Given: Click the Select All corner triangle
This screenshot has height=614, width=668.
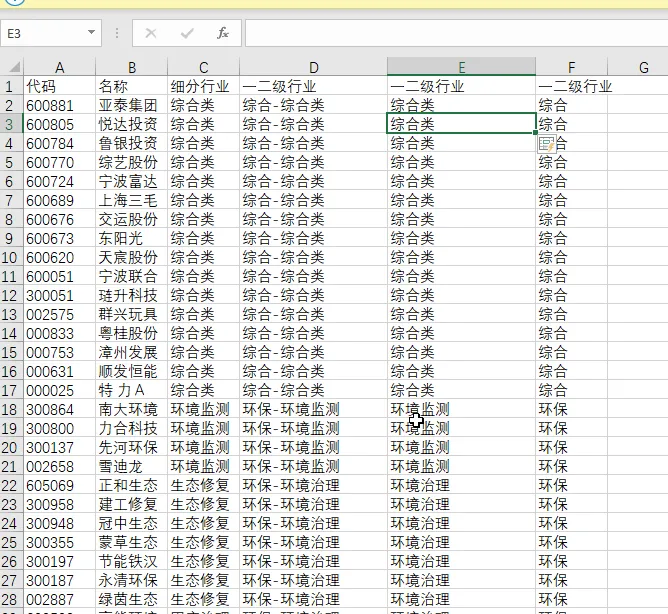Looking at the screenshot, I should pos(14,67).
